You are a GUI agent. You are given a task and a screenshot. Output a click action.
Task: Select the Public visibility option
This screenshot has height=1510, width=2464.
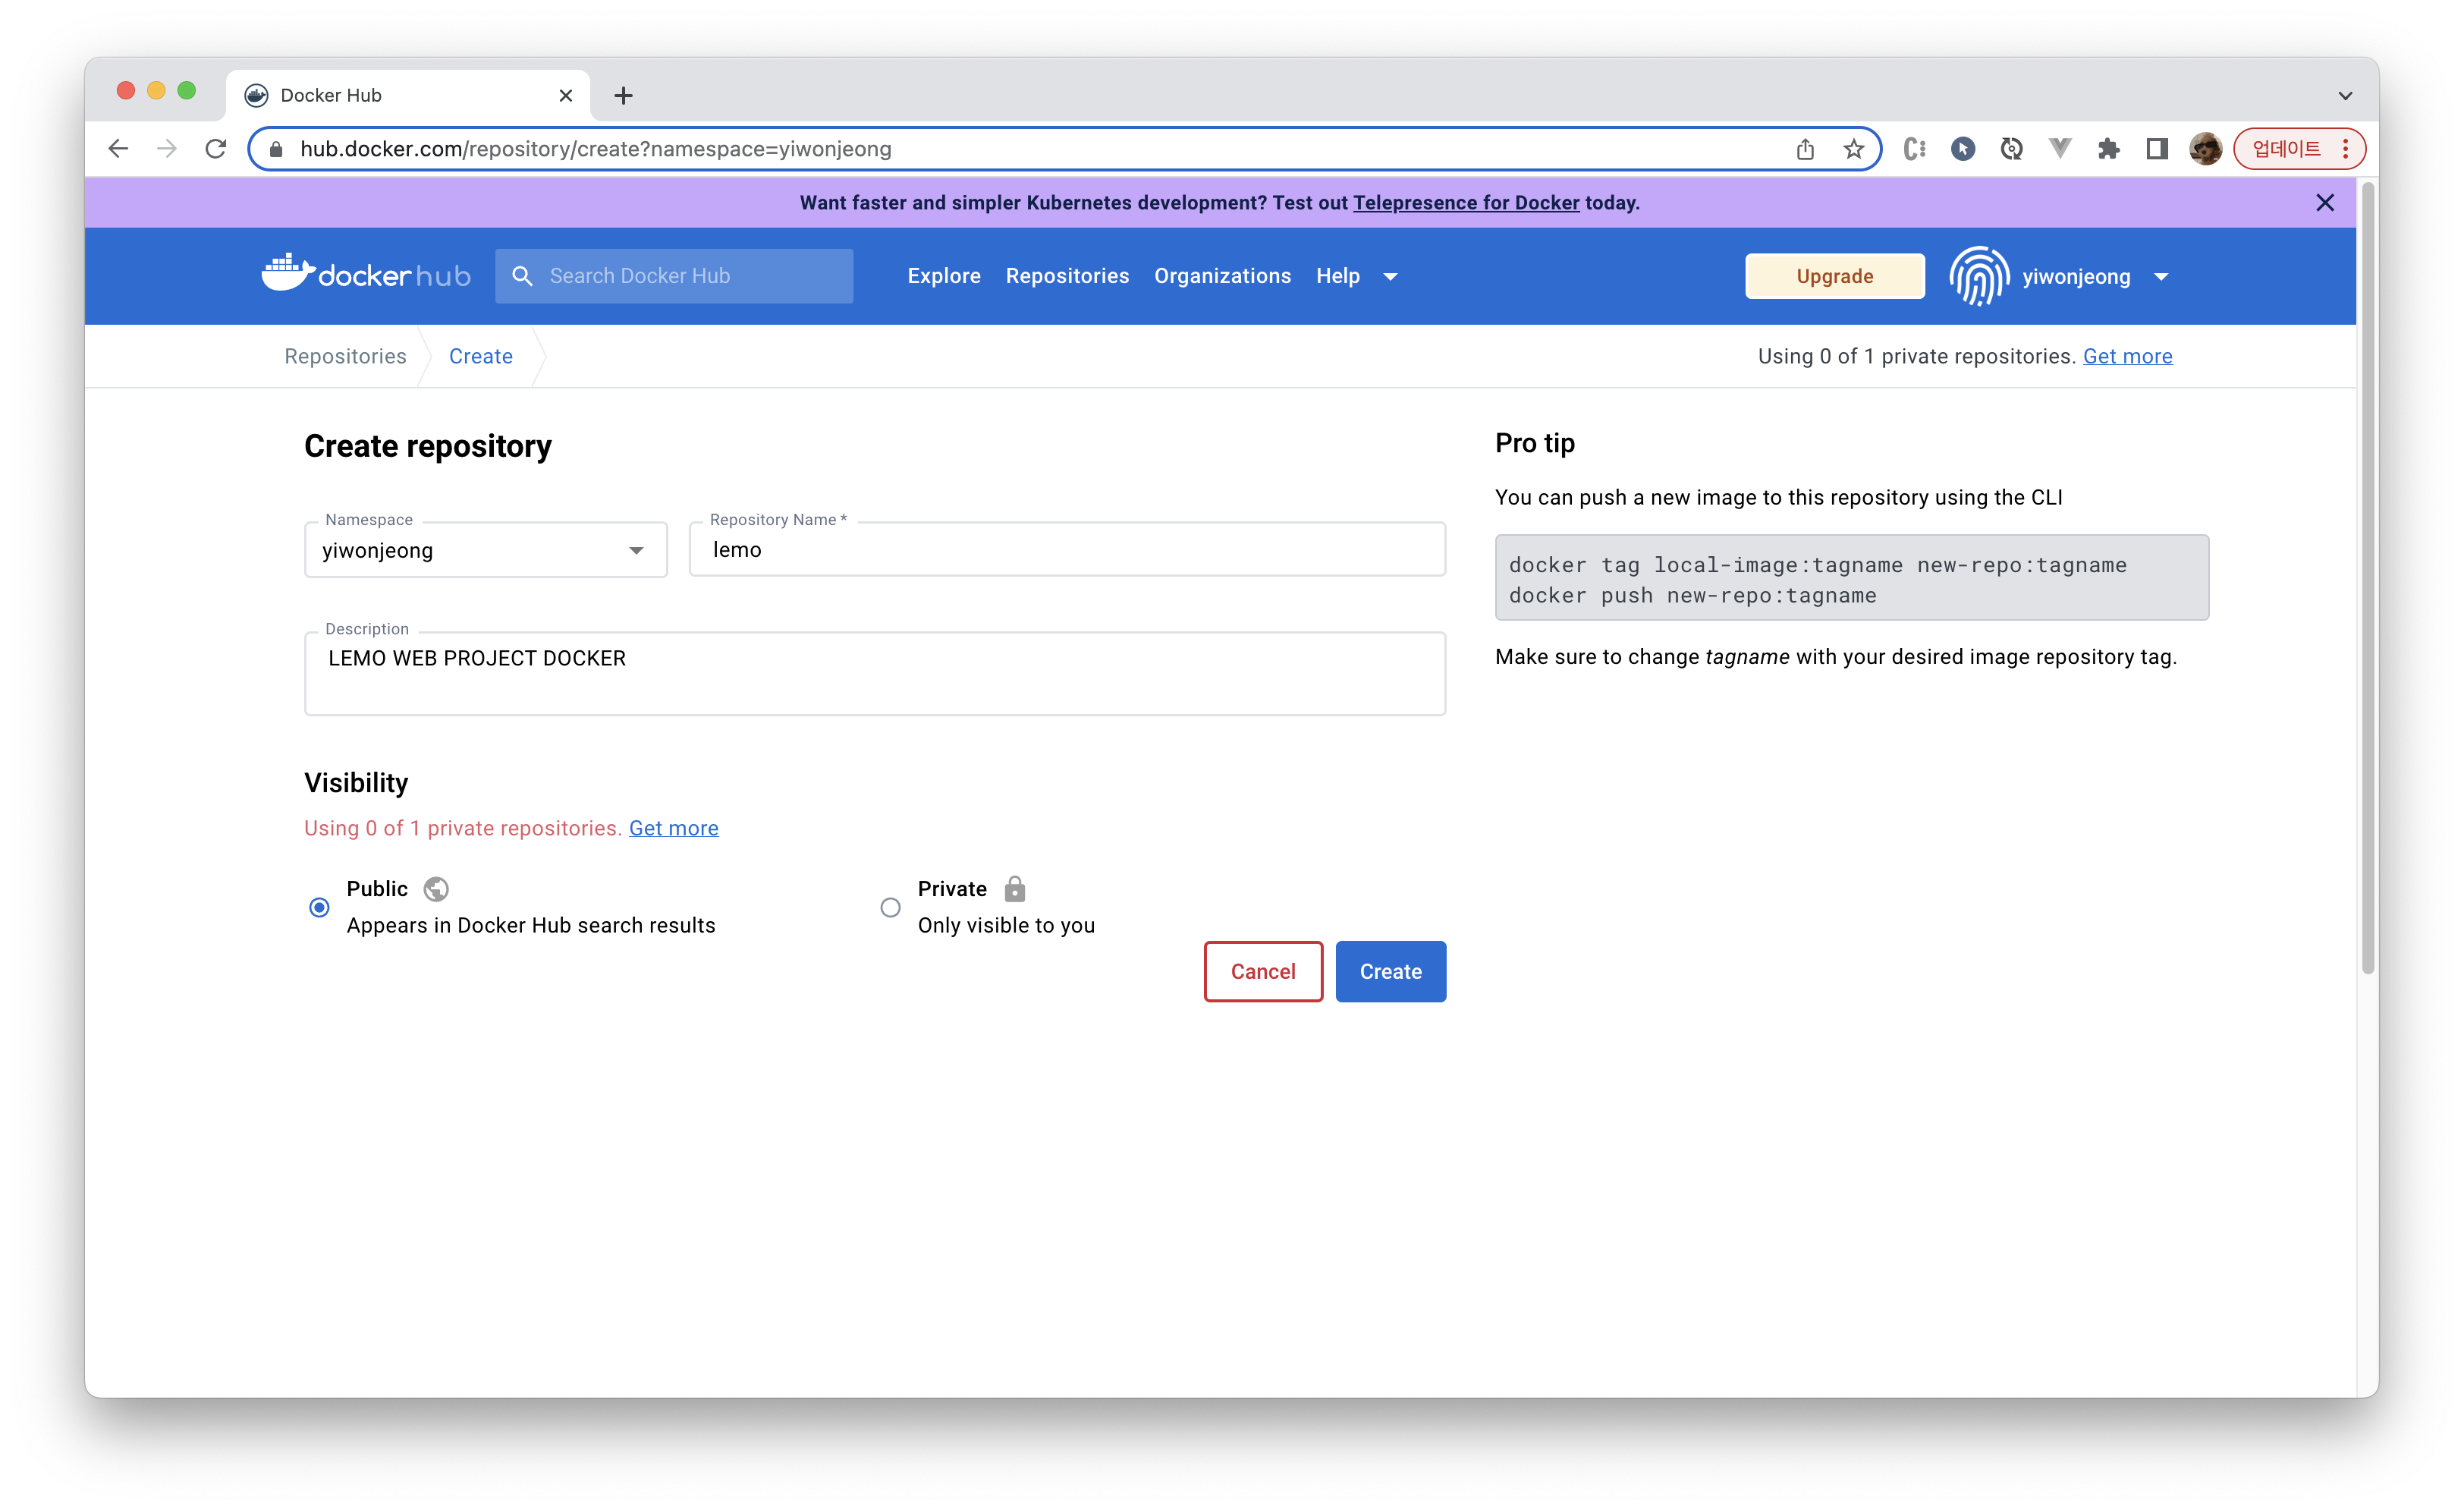pyautogui.click(x=319, y=907)
